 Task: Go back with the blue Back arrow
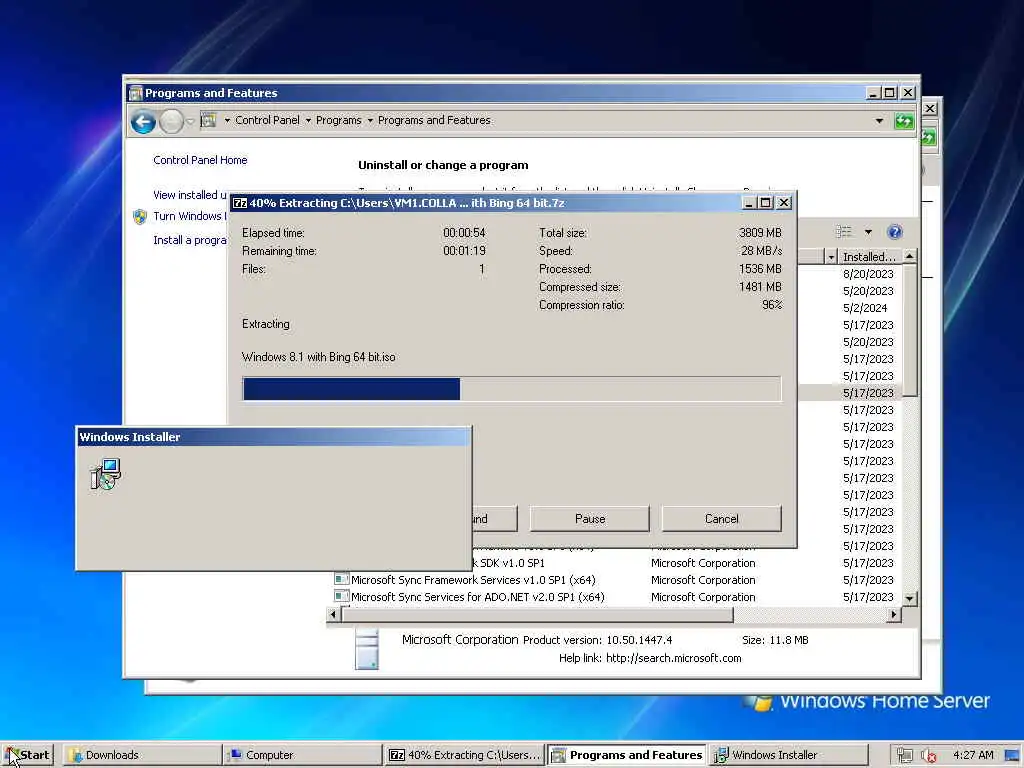coord(143,121)
